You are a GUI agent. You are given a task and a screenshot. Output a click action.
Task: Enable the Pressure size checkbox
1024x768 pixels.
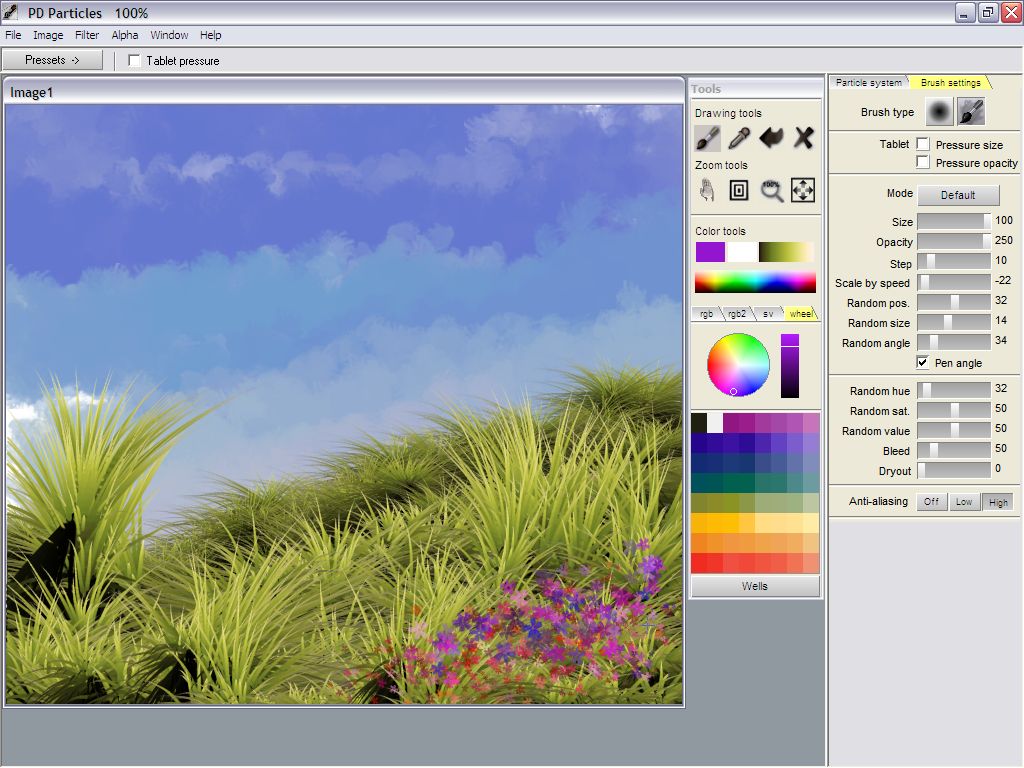tap(923, 145)
